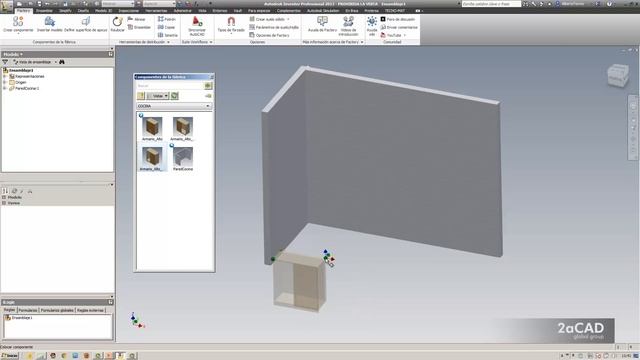640x360 pixels.
Task: Click the Patrón tool
Action: click(x=167, y=19)
